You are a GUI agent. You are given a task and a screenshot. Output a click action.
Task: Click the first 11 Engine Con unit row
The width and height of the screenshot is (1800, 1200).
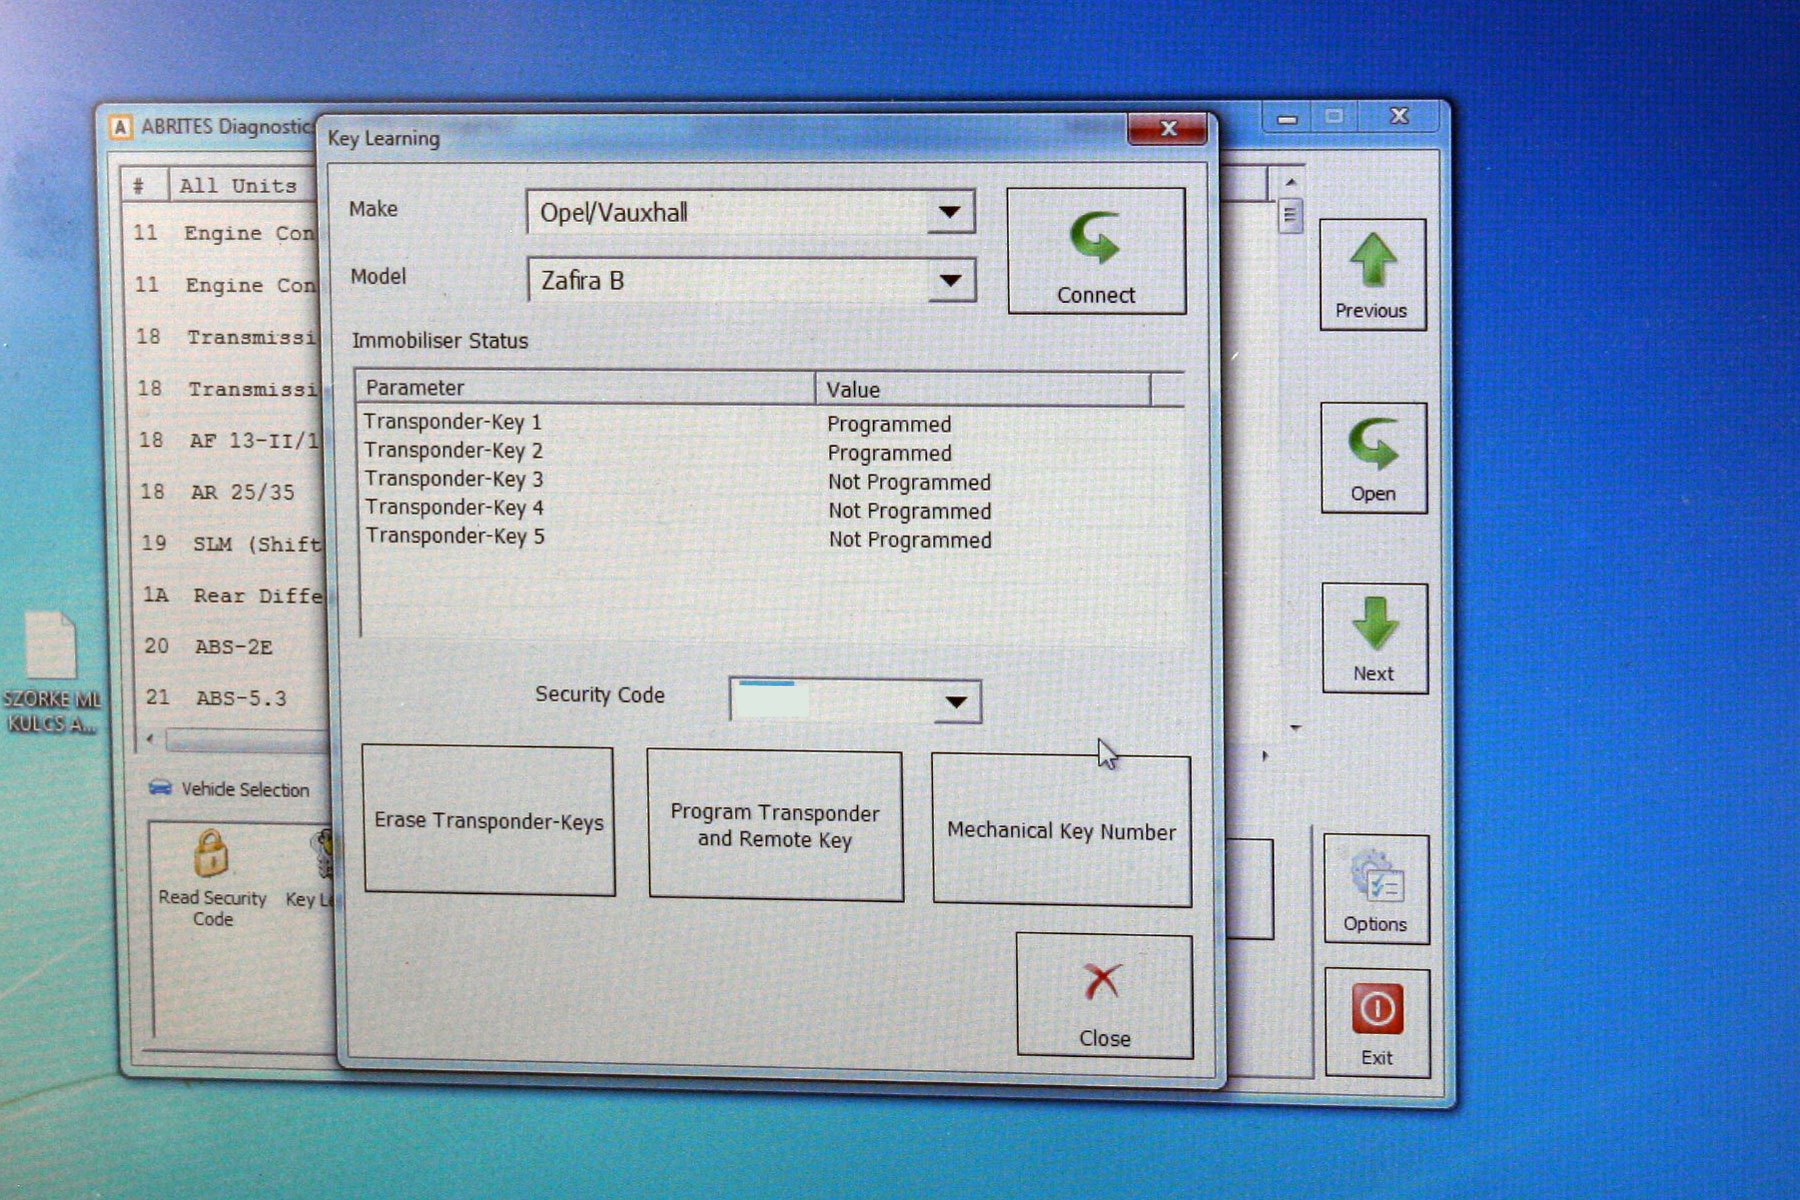[225, 233]
